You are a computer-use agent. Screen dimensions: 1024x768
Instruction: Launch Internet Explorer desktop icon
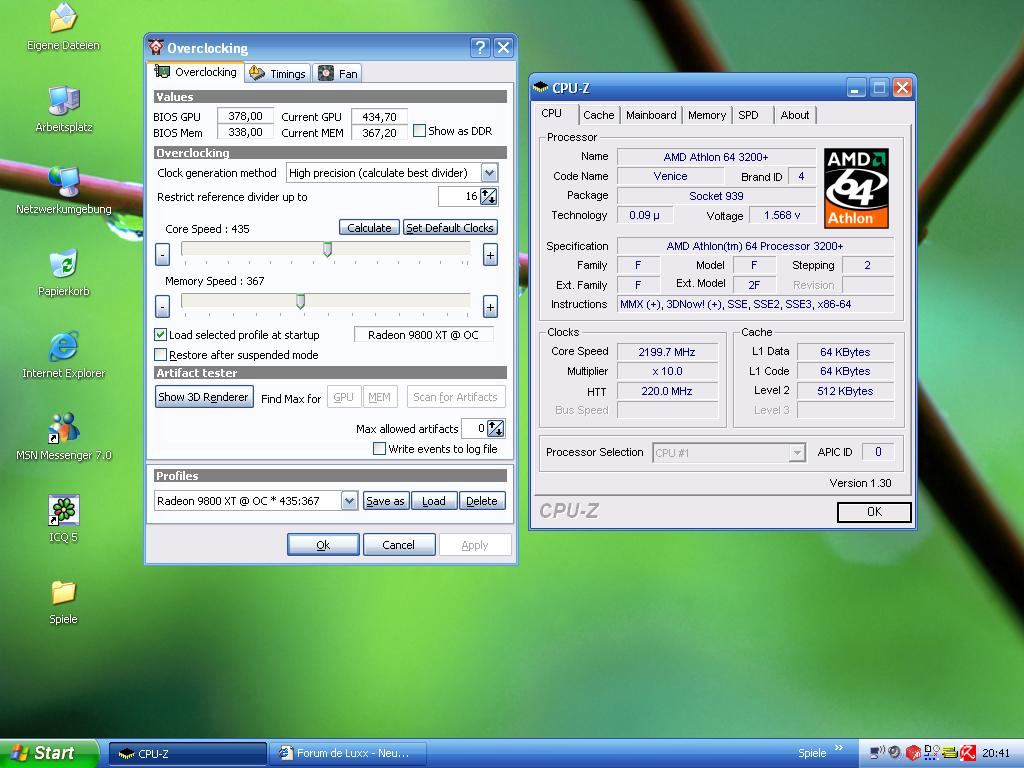(x=63, y=355)
